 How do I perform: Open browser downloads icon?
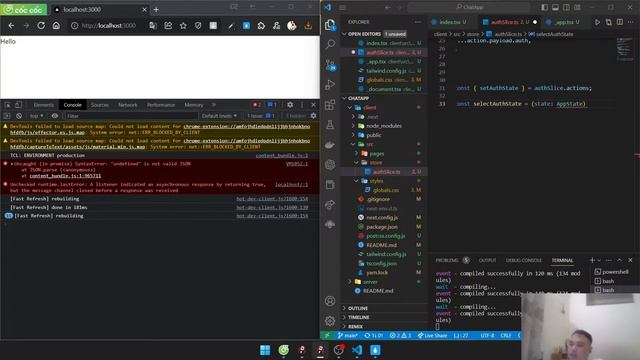coord(308,26)
